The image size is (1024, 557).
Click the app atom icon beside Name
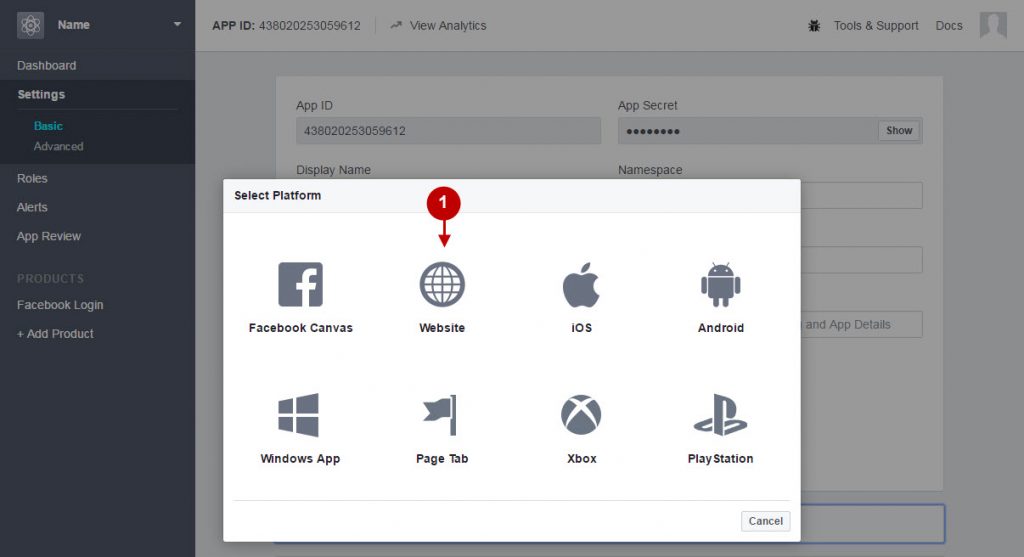tap(30, 25)
